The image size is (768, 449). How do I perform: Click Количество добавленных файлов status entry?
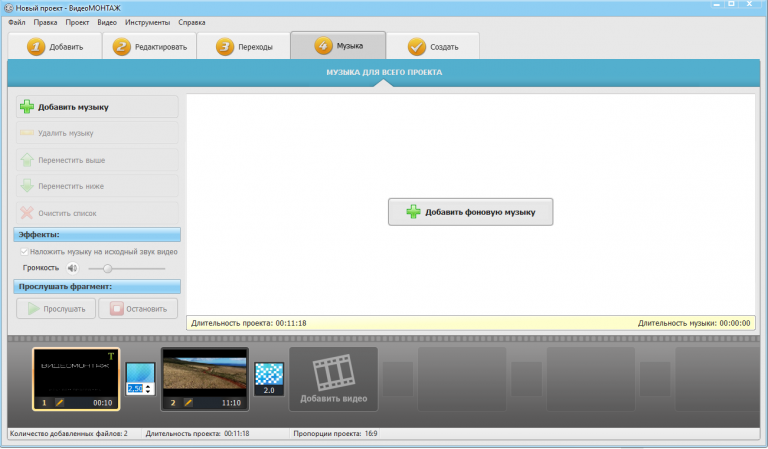pyautogui.click(x=69, y=433)
